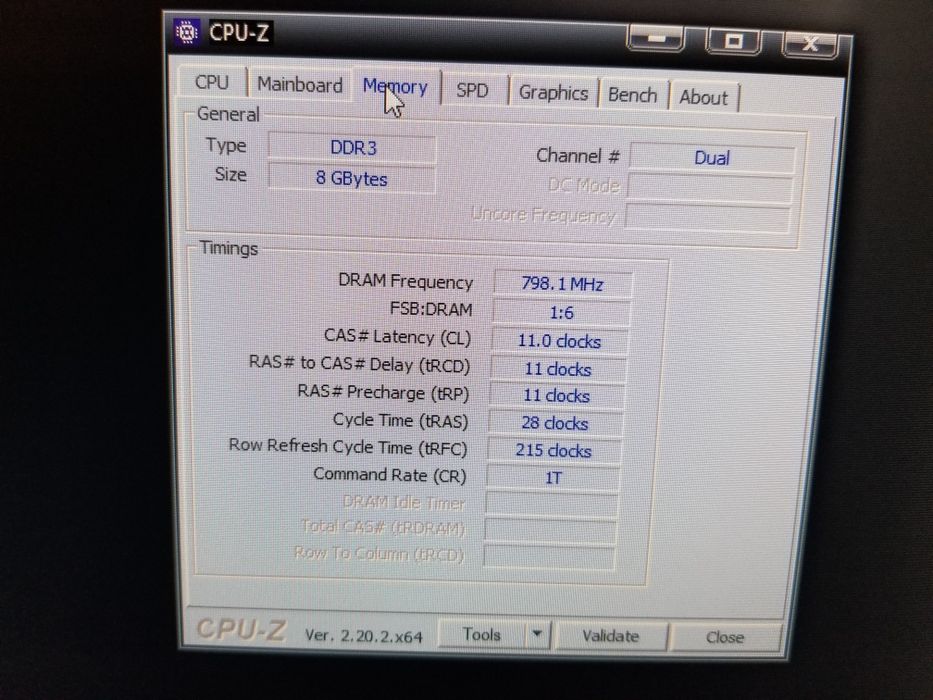Close CPU-Z with the title bar X
The image size is (933, 700).
click(810, 43)
